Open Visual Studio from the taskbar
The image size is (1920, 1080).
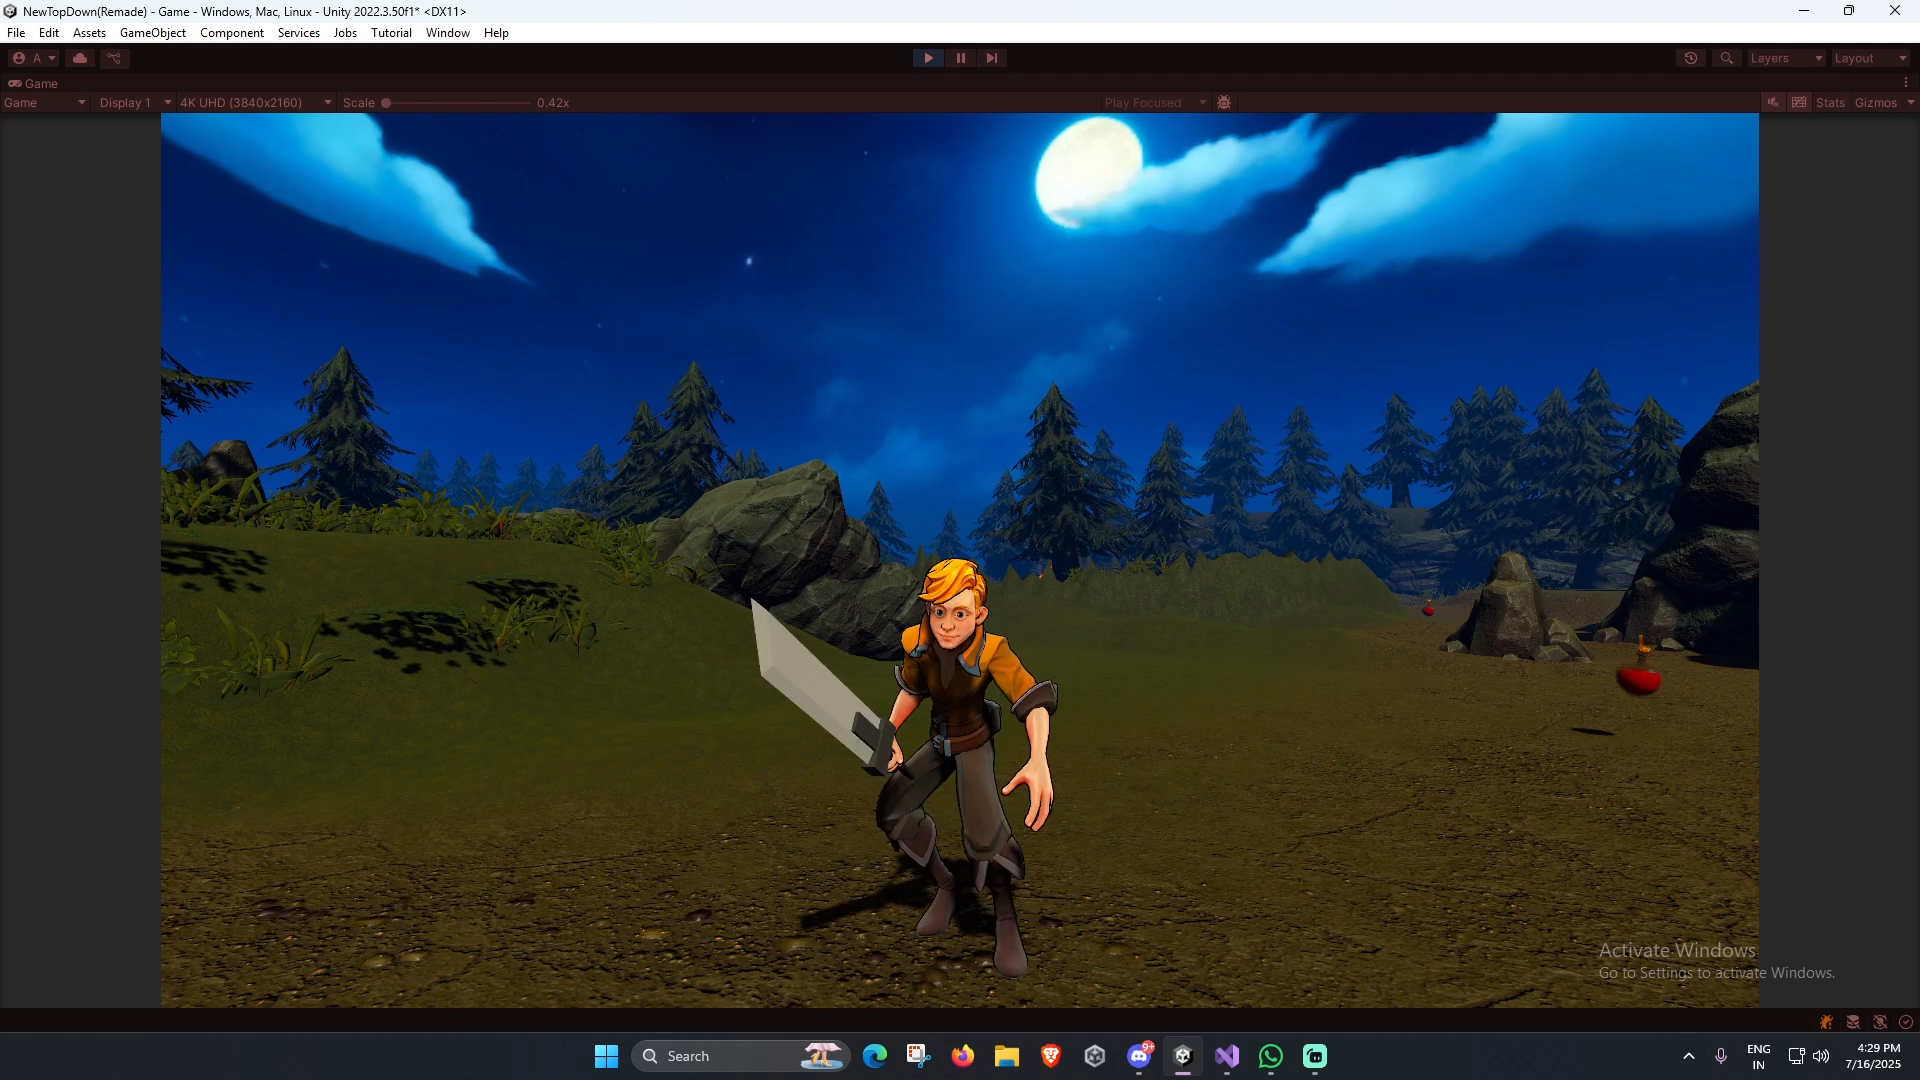click(x=1227, y=1056)
